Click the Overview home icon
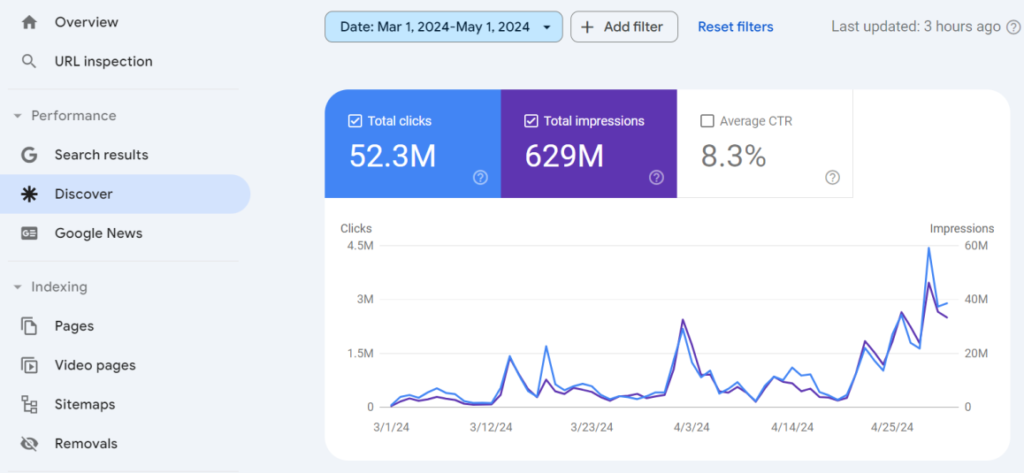The width and height of the screenshot is (1024, 473). (29, 22)
